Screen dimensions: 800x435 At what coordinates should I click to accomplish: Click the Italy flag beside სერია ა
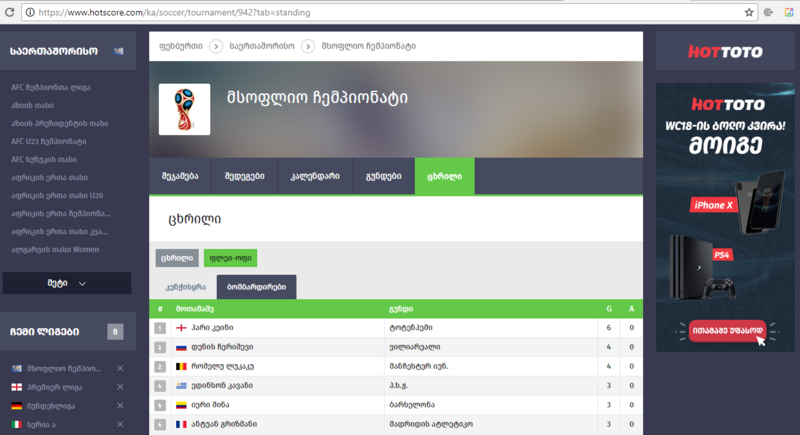(17, 424)
